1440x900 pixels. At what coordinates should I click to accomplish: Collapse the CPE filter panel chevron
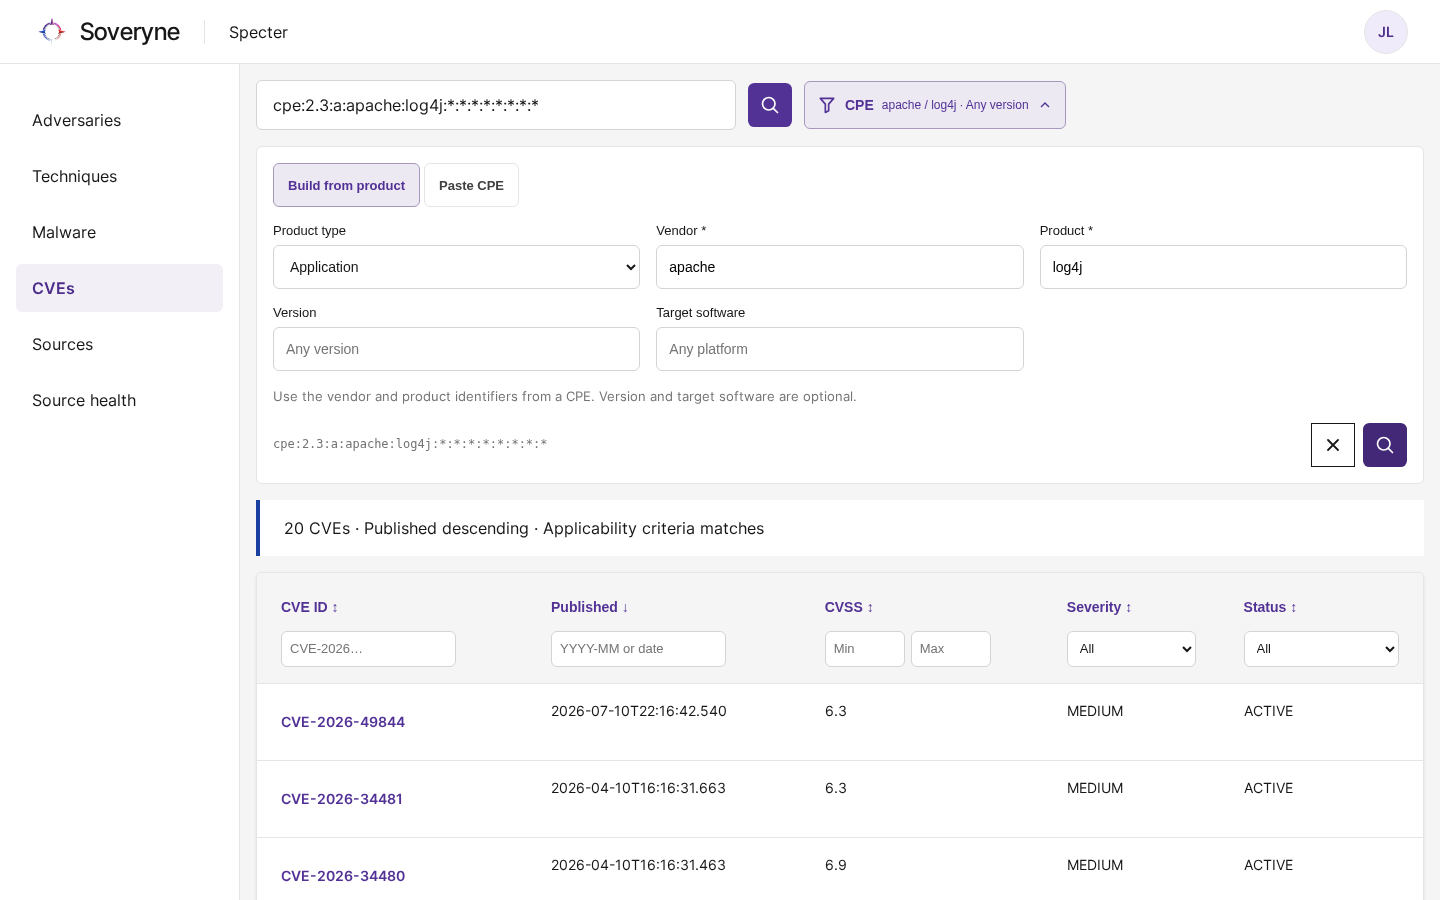coord(1045,105)
